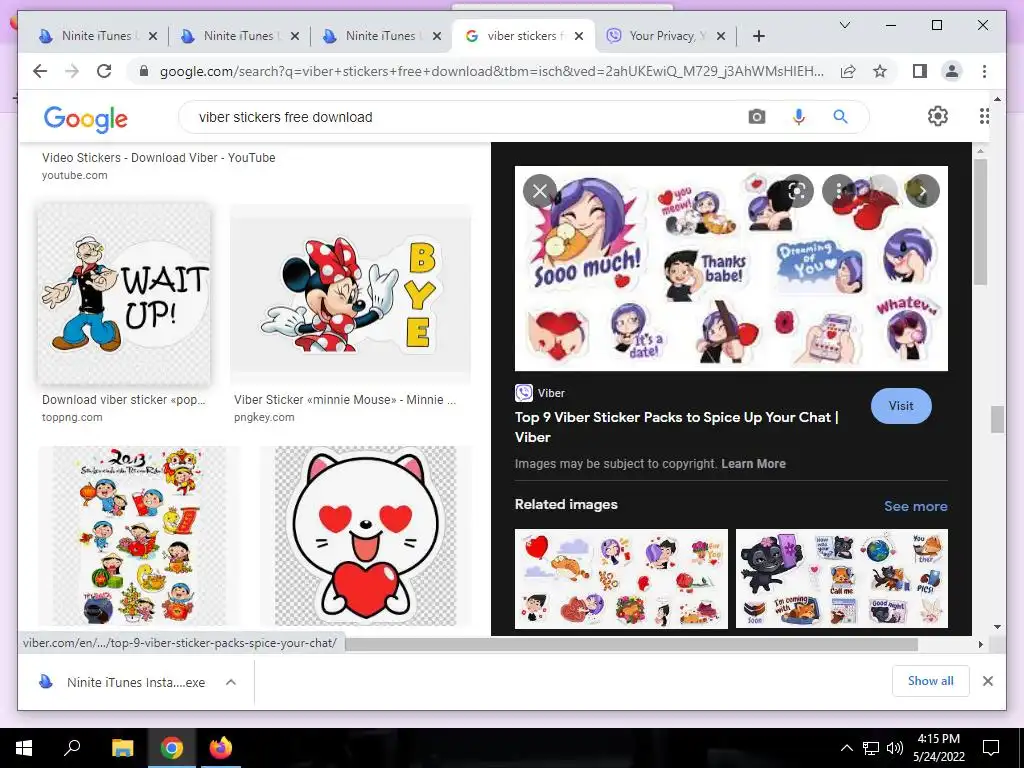The height and width of the screenshot is (768, 1024).
Task: Open preview image more options dots
Action: pyautogui.click(x=839, y=191)
